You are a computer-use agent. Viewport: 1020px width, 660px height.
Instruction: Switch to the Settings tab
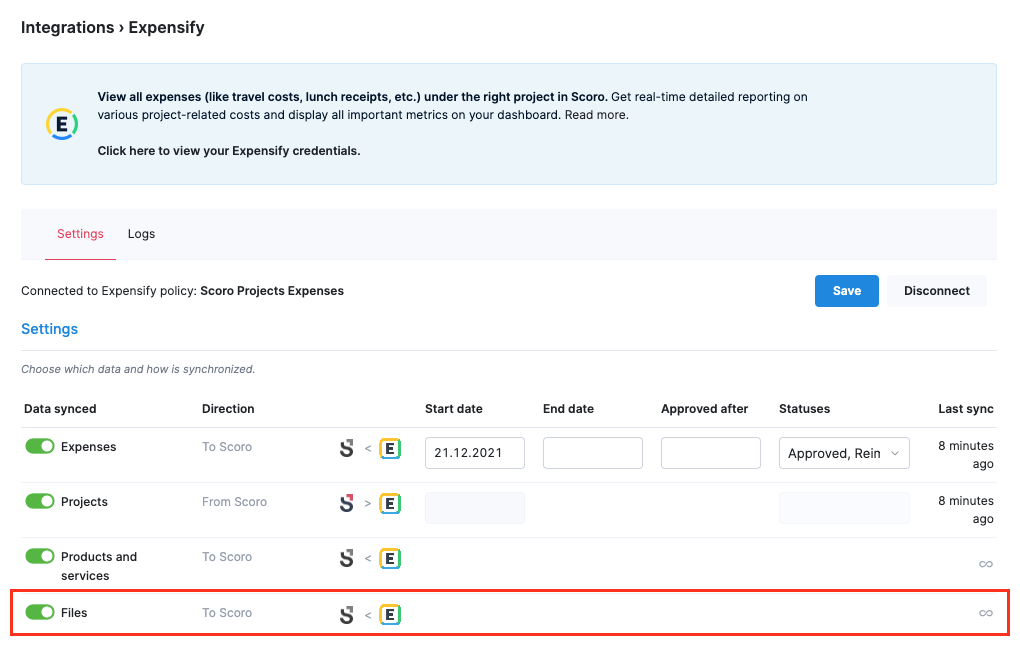coord(80,233)
